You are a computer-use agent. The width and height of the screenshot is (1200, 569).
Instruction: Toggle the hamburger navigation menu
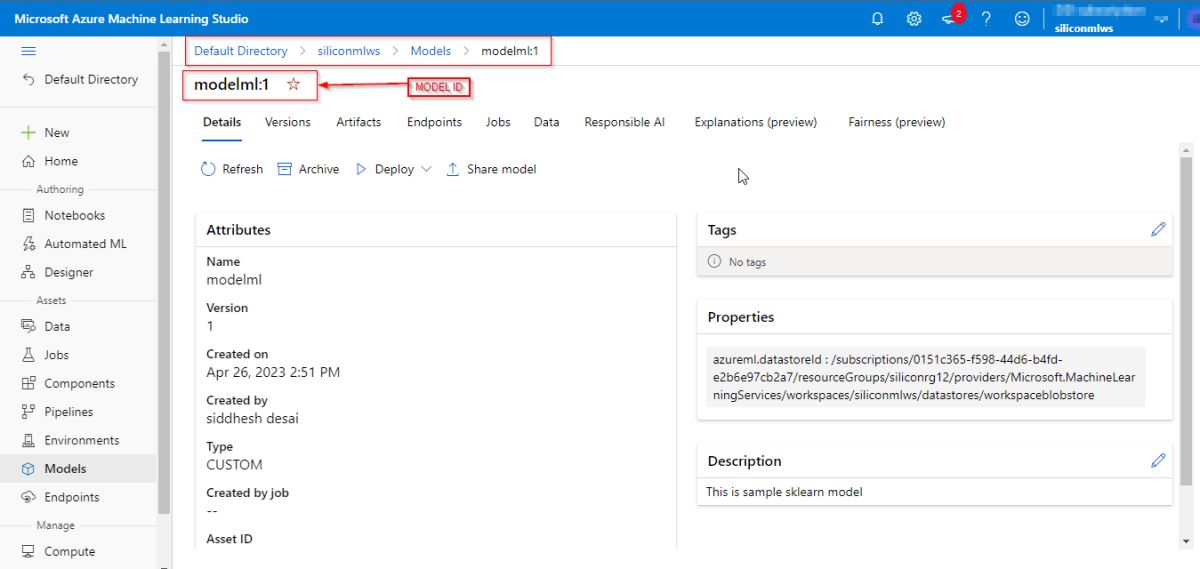point(28,51)
